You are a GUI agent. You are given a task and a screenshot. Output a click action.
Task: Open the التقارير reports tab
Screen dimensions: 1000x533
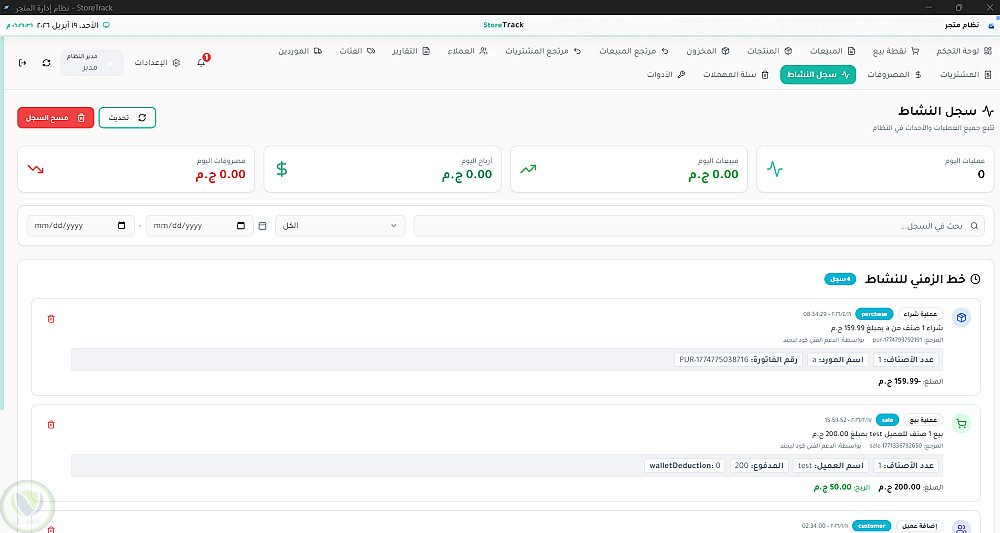click(411, 51)
